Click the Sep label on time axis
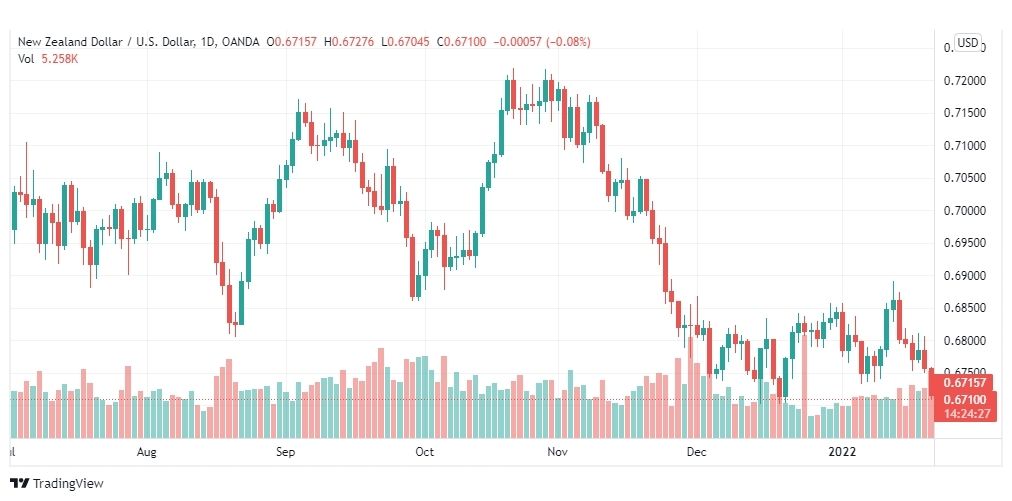The height and width of the screenshot is (501, 1012). tap(285, 452)
